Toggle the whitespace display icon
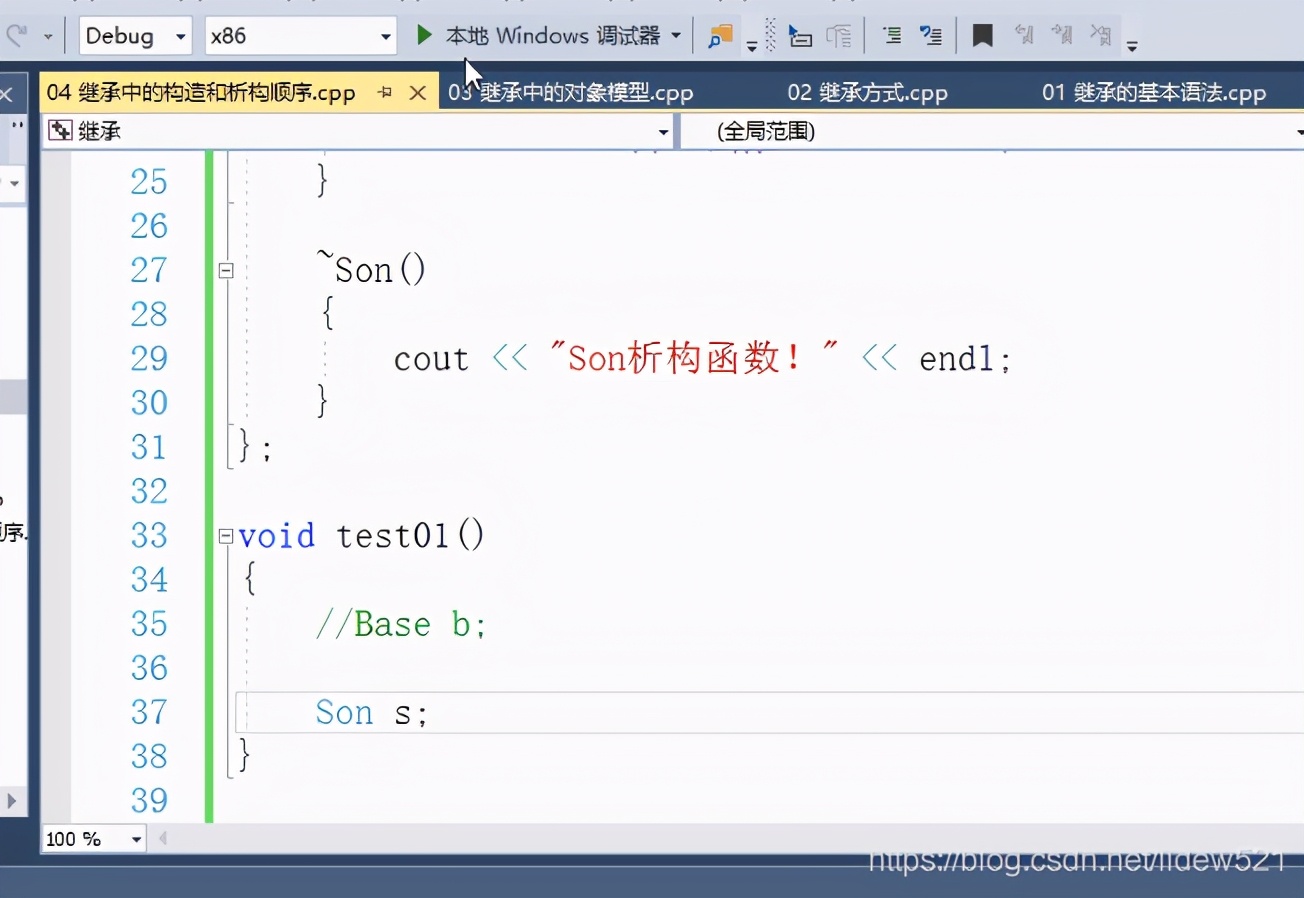Image resolution: width=1304 pixels, height=898 pixels. click(x=769, y=35)
